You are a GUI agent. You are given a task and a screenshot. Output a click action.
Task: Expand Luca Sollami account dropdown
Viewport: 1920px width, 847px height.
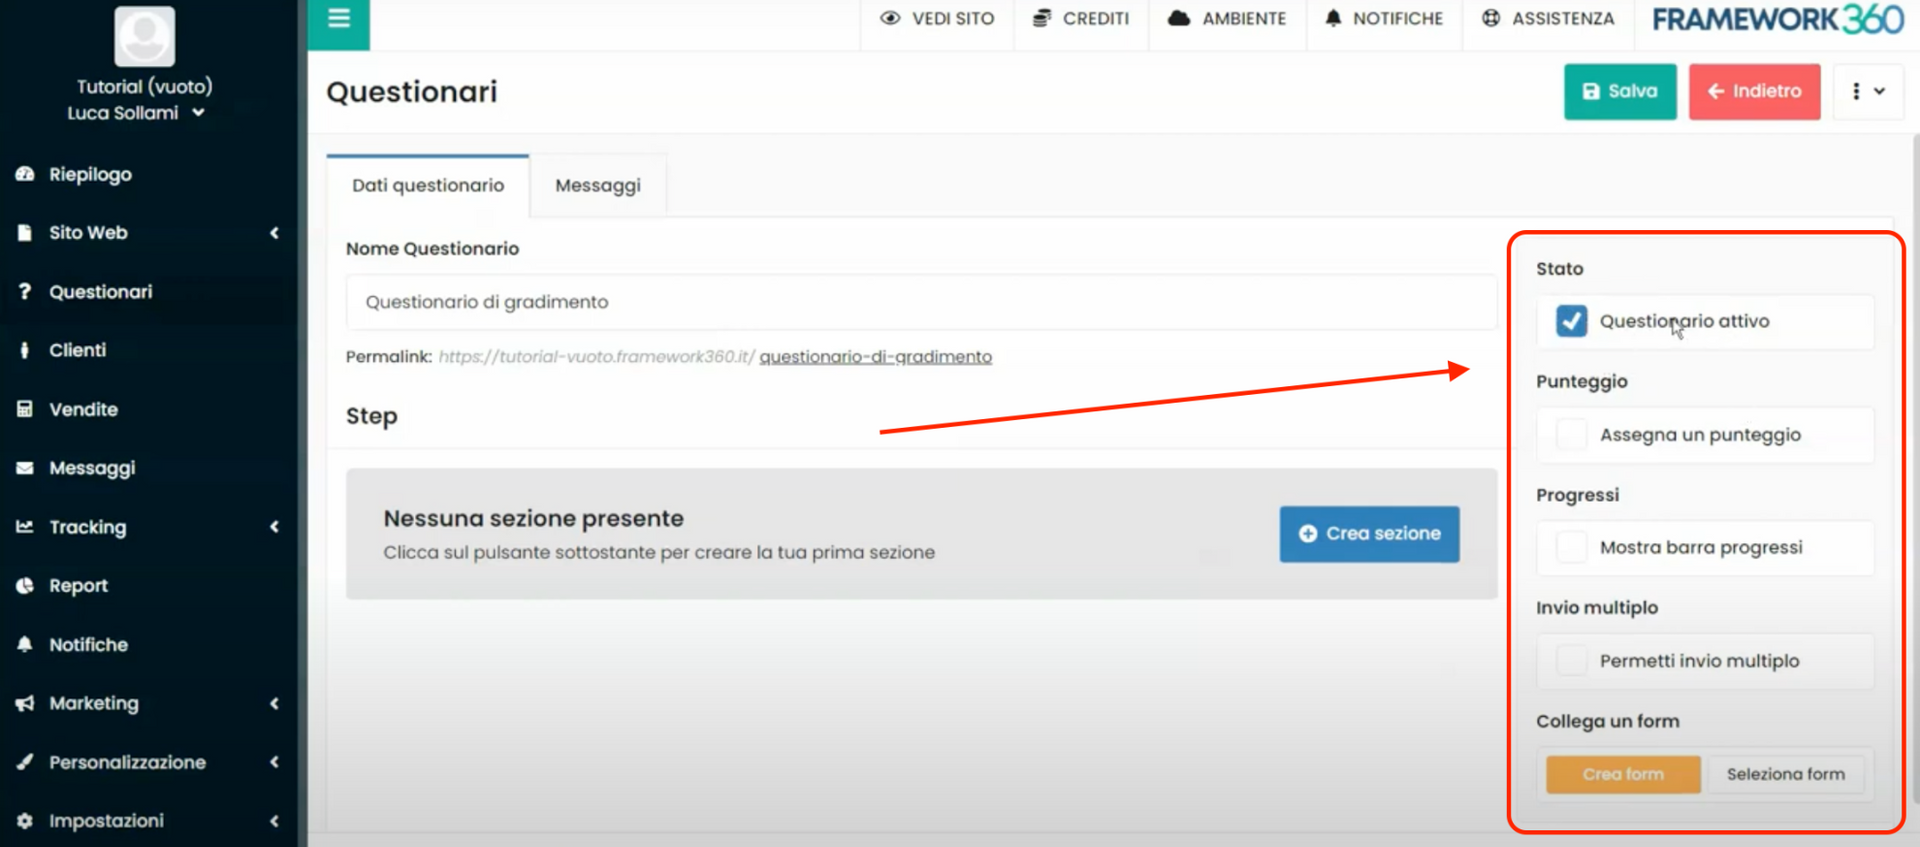(198, 113)
